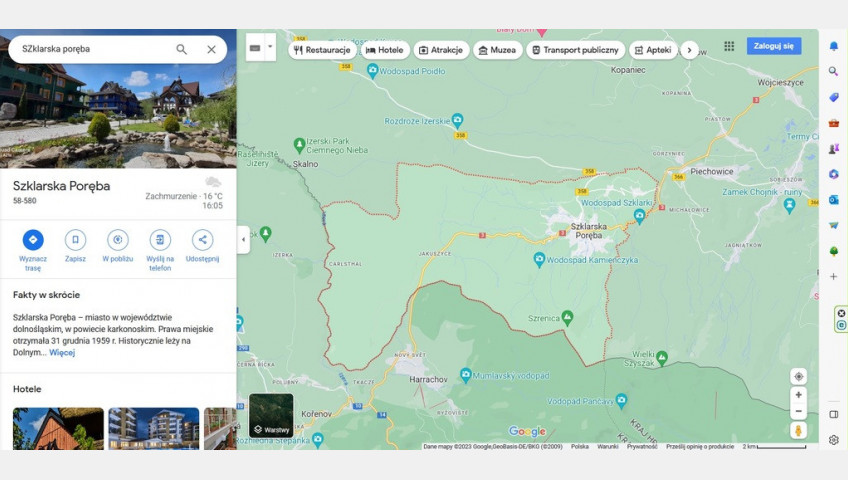Show more category chips with the right arrow
Image resolution: width=848 pixels, height=480 pixels.
click(689, 50)
